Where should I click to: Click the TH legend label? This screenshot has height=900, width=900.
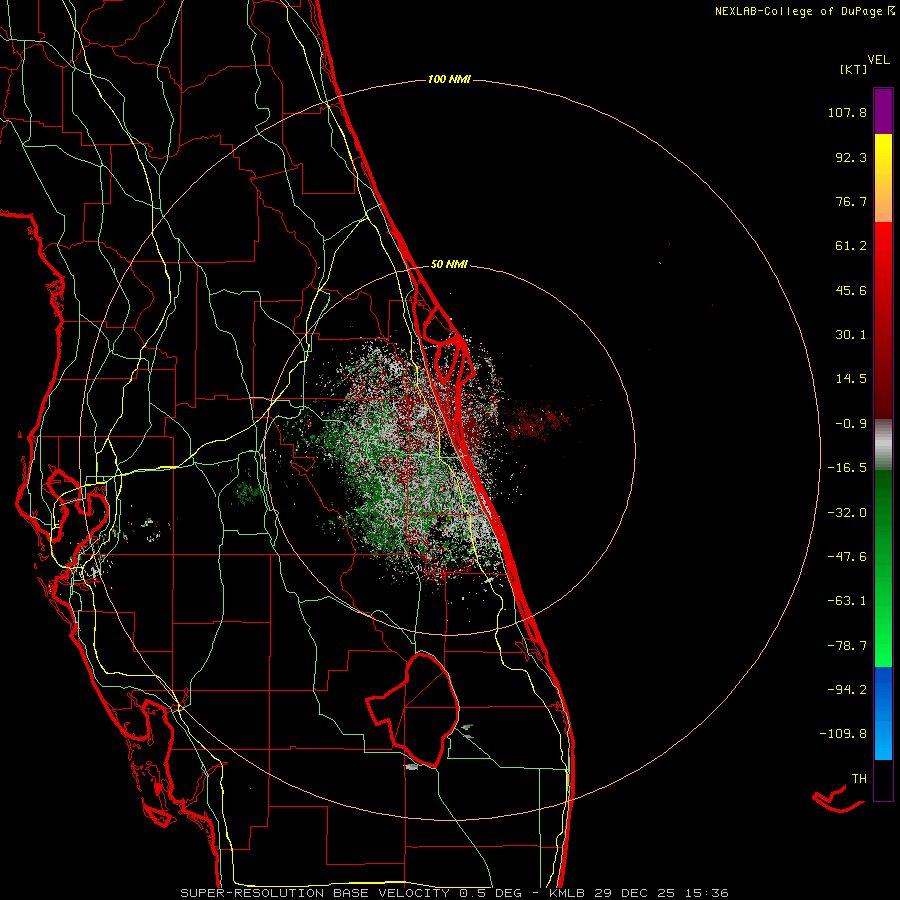tap(859, 779)
